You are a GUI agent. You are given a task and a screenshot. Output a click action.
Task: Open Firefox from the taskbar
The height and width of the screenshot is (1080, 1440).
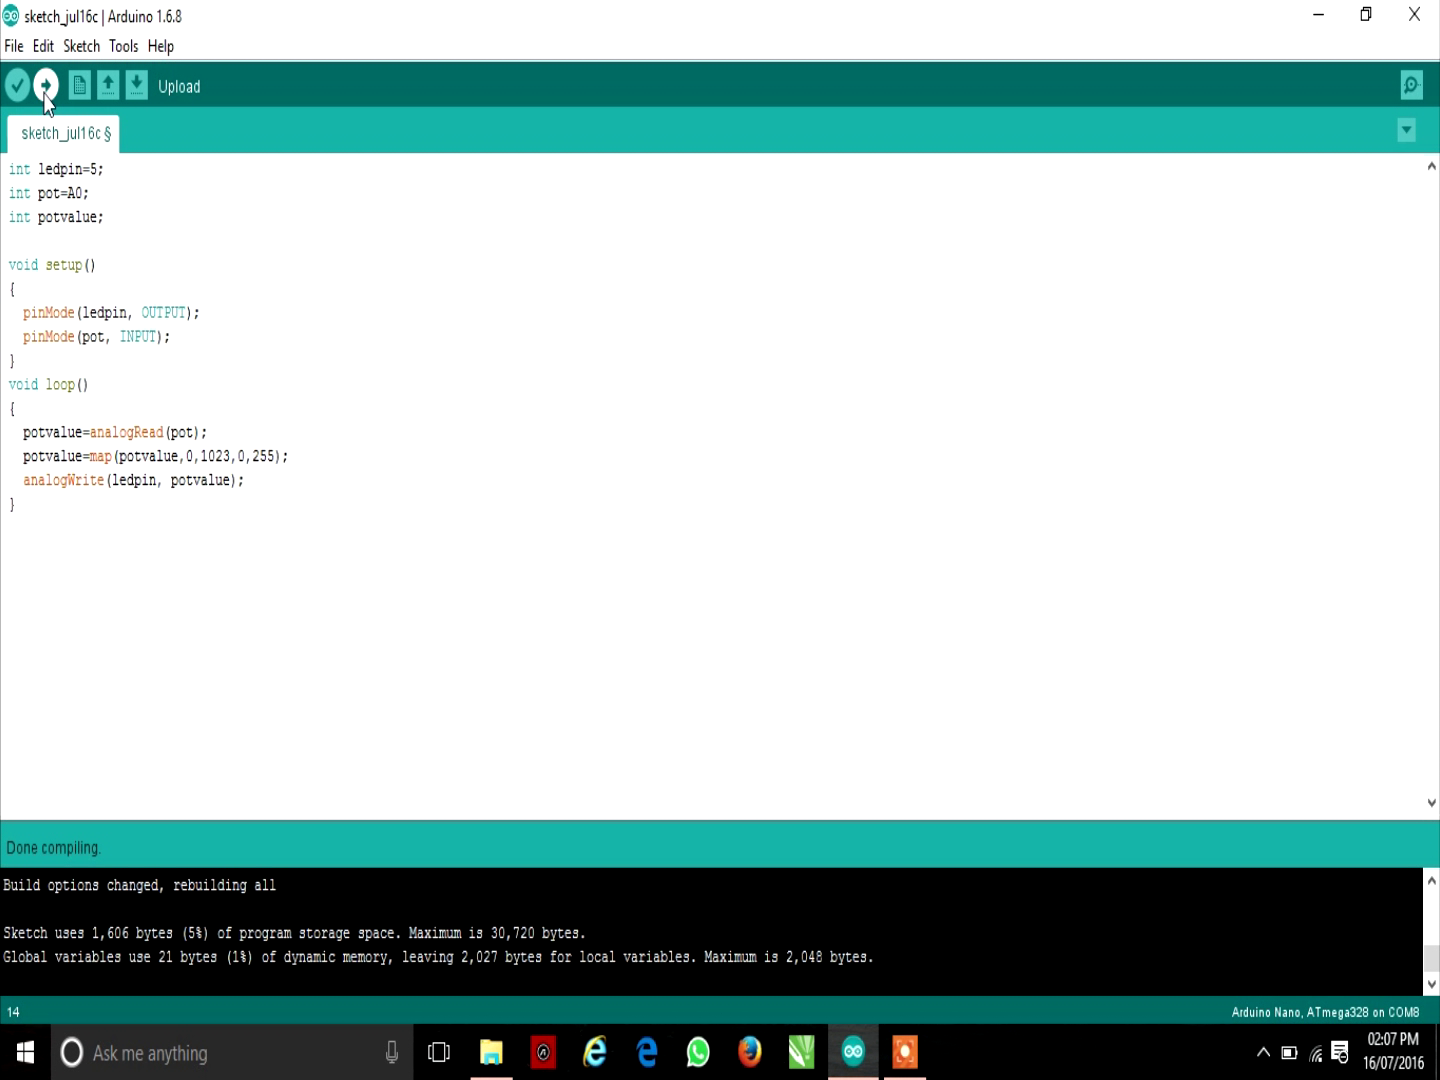tap(750, 1052)
